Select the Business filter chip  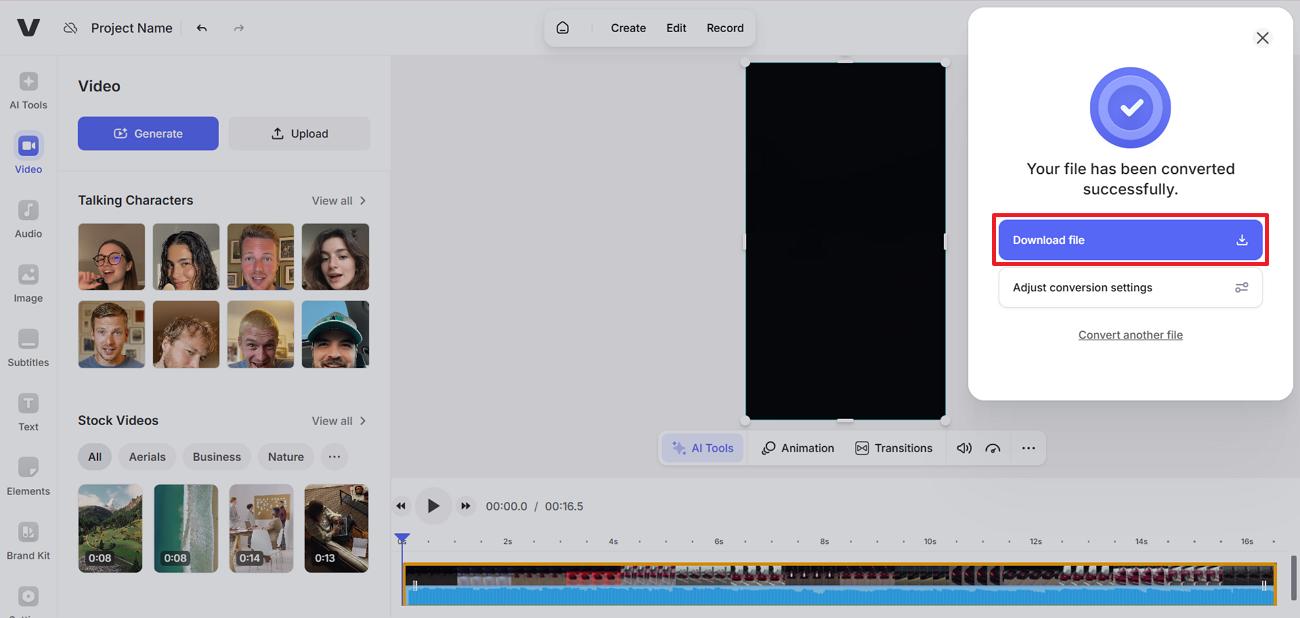(217, 457)
